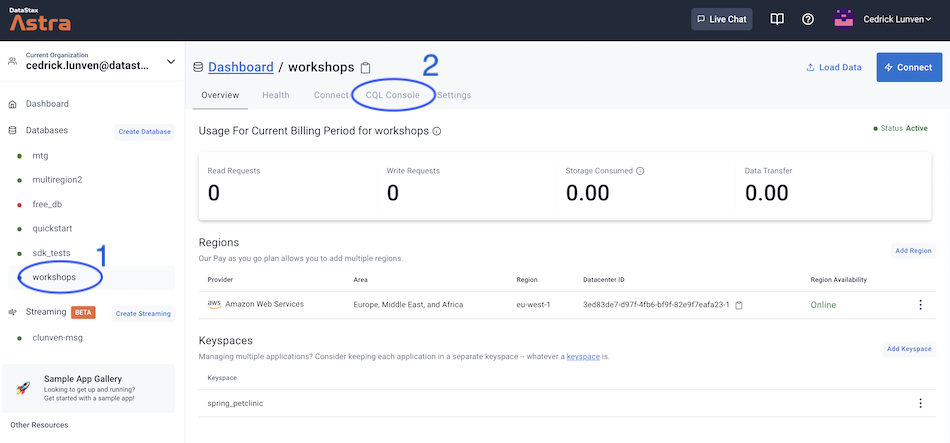Click Europe, Middle East, and Africa cell
This screenshot has width=950, height=443.
(408, 305)
